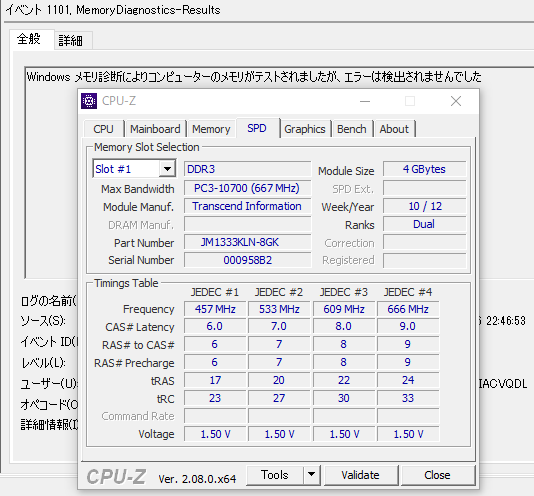Open the 詳細 tab in event viewer
Image resolution: width=534 pixels, height=496 pixels.
click(x=71, y=41)
